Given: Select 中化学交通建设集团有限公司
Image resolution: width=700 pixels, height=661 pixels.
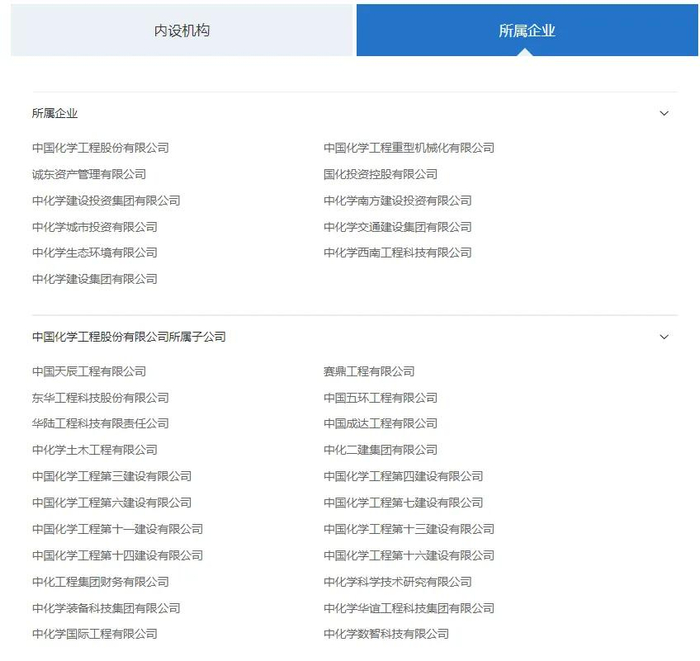Looking at the screenshot, I should click(x=398, y=227).
